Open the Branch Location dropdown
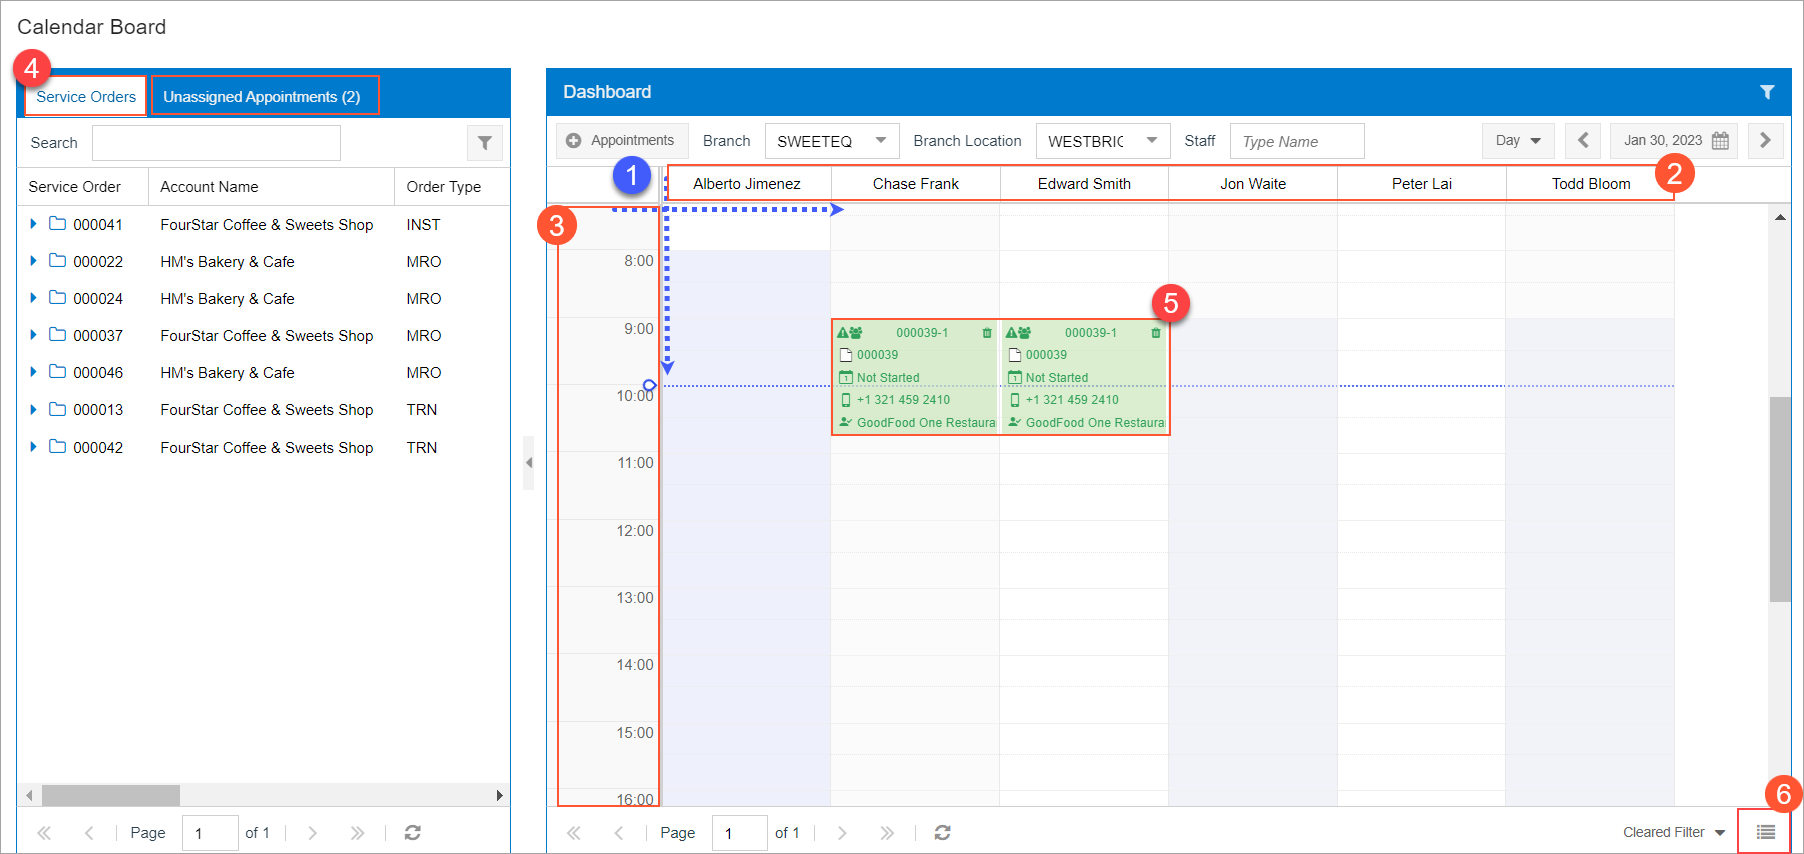 [x=1151, y=141]
